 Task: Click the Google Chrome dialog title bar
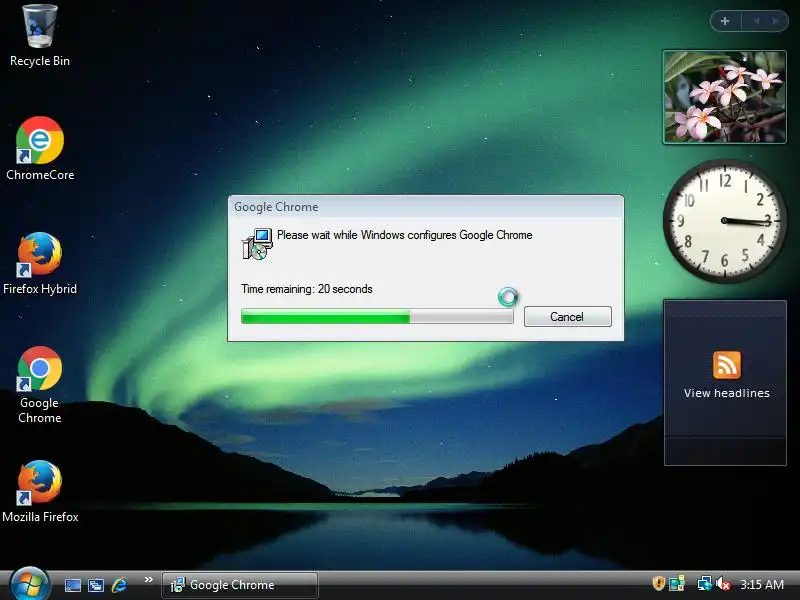pos(426,207)
